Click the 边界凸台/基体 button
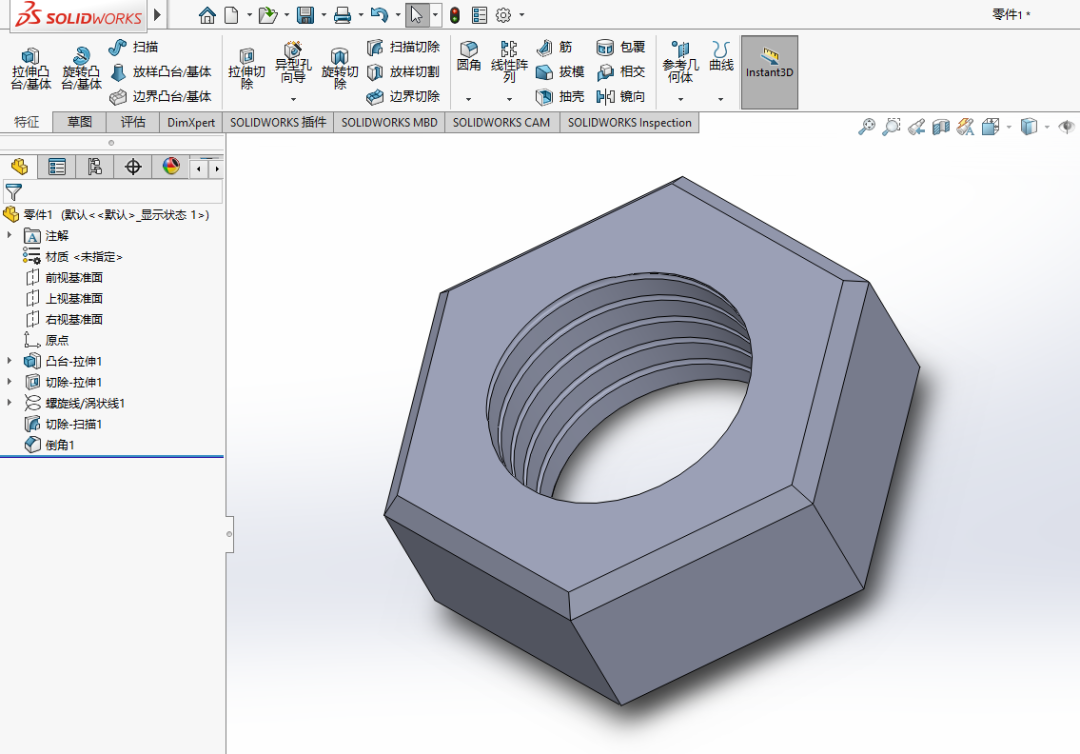Screen dimensions: 1080x754 [160, 96]
